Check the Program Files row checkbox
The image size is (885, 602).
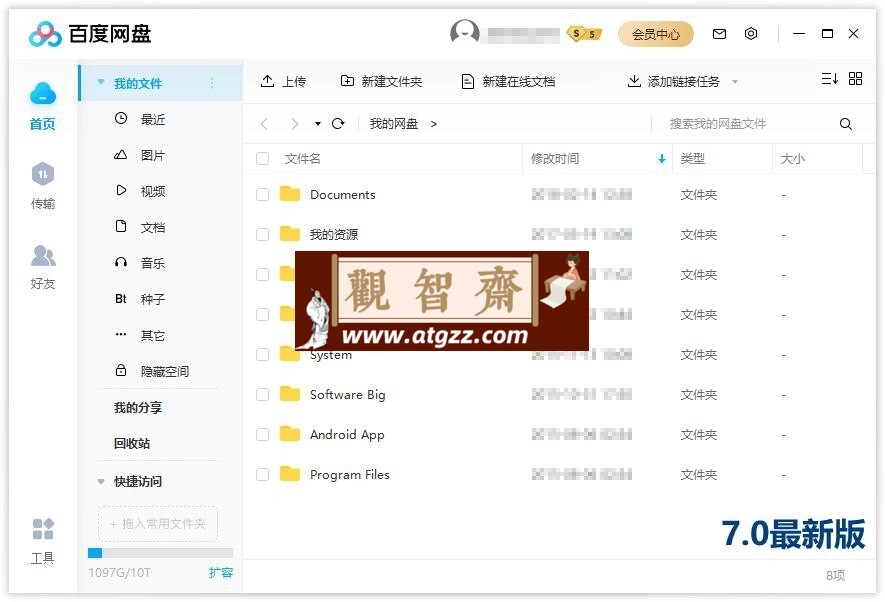point(262,474)
